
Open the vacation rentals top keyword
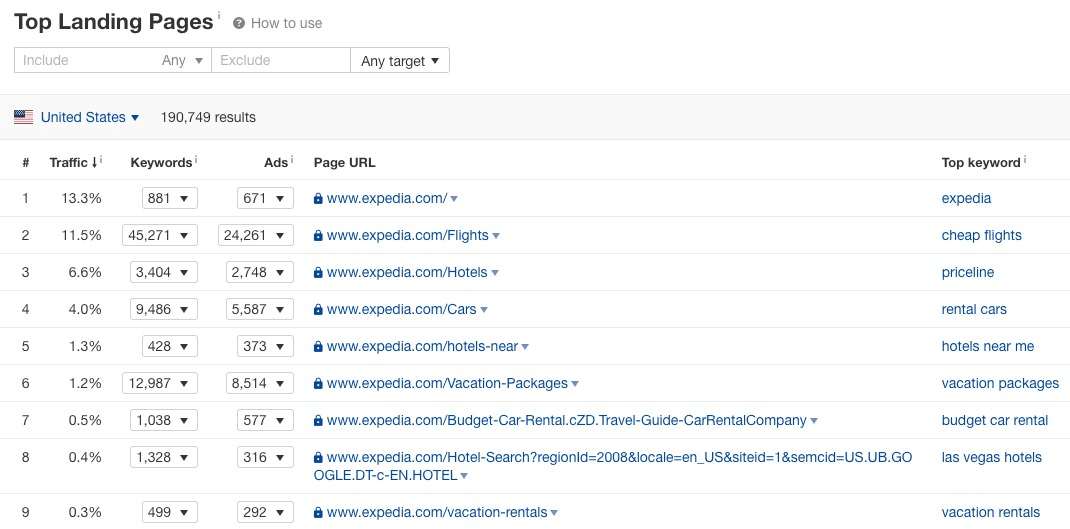click(990, 512)
